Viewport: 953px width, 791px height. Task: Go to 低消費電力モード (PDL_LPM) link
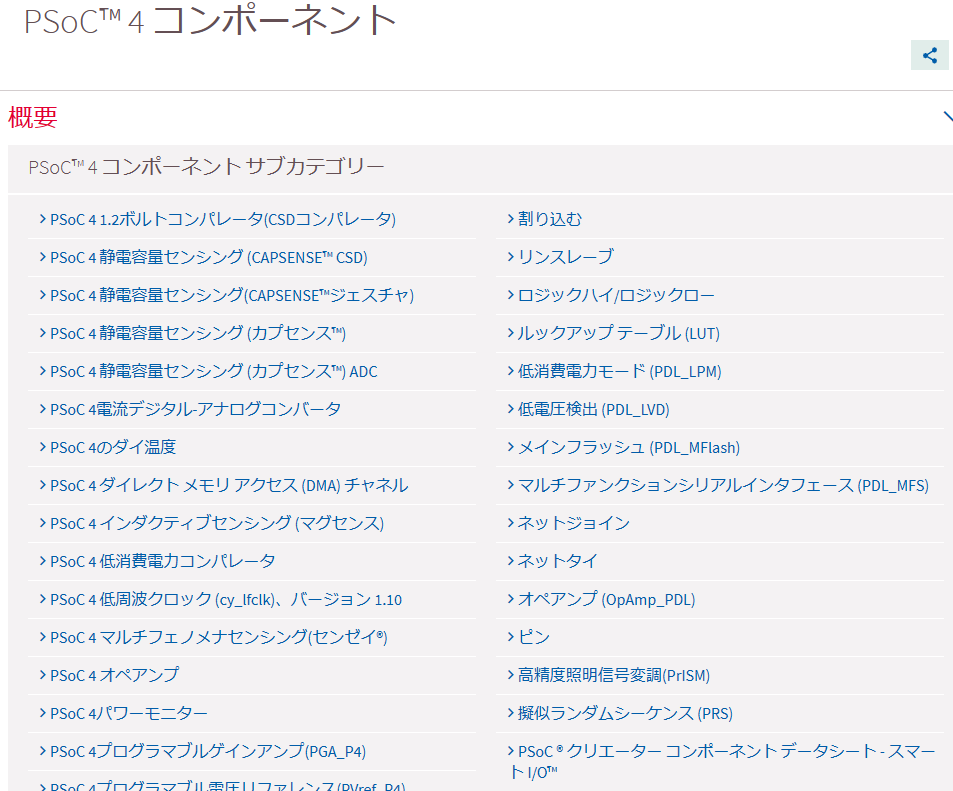click(x=619, y=371)
